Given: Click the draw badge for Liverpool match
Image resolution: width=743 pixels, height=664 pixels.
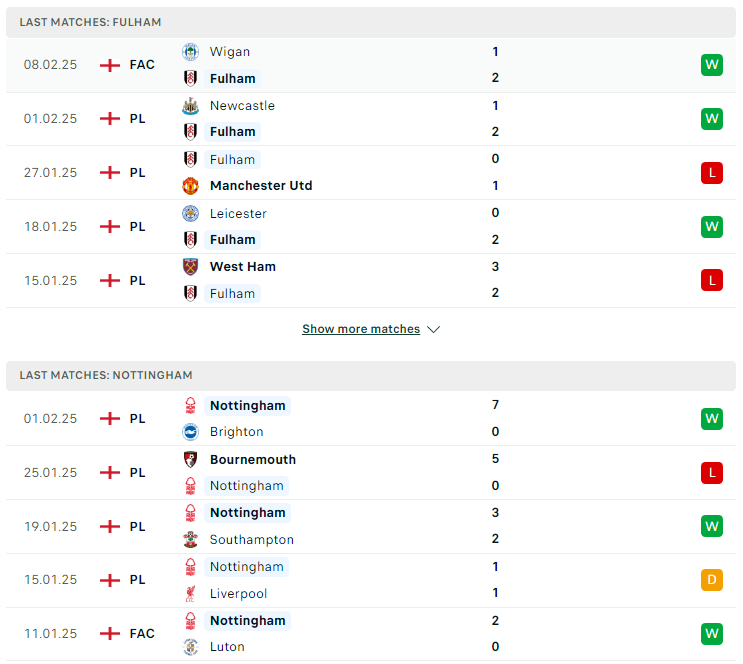Looking at the screenshot, I should (x=712, y=580).
